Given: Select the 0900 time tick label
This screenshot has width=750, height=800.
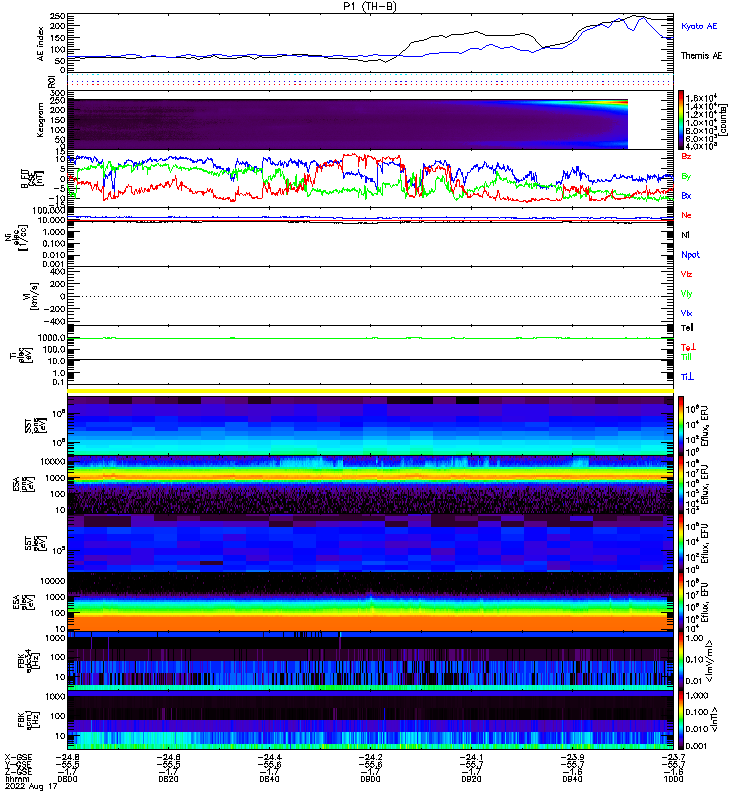Looking at the screenshot, I should tap(370, 779).
